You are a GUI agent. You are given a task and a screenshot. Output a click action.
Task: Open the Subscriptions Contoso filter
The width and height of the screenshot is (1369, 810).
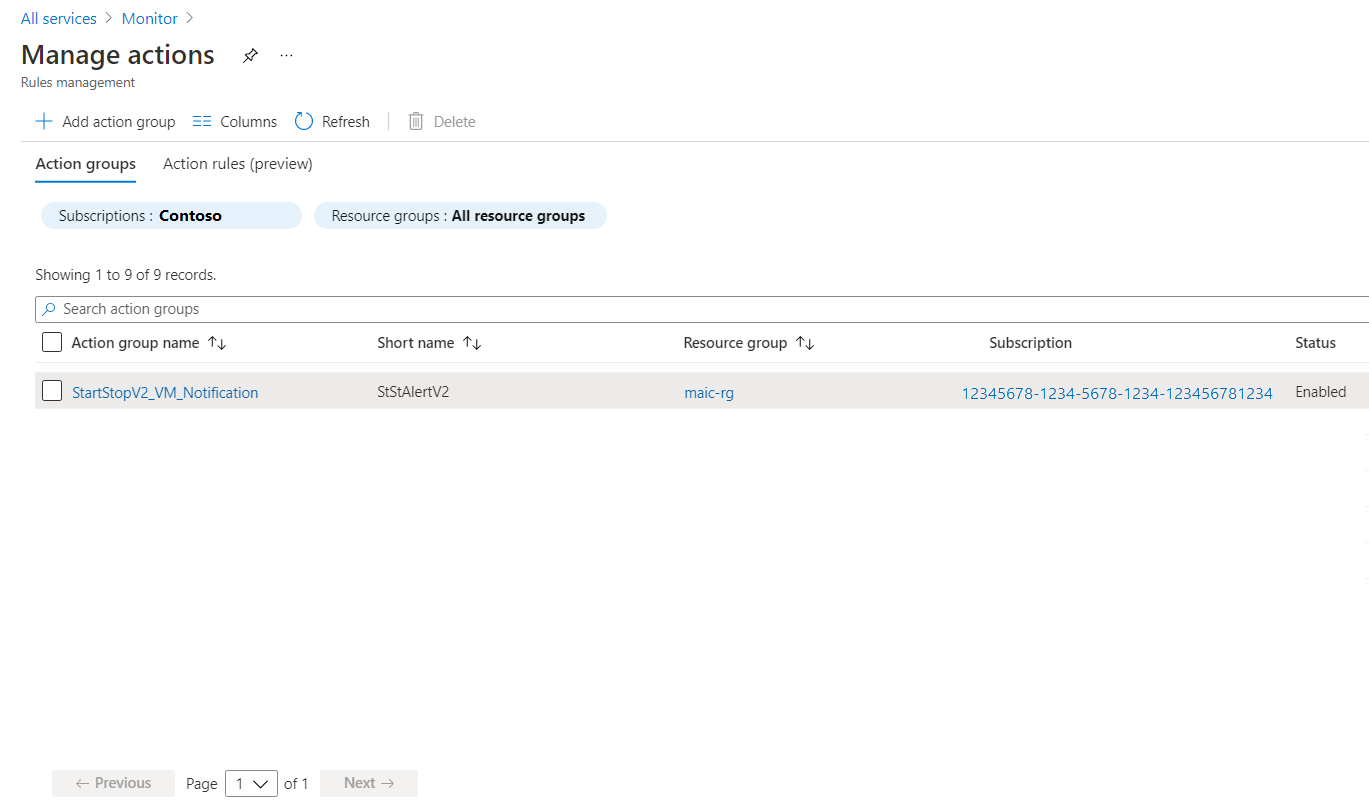point(171,215)
